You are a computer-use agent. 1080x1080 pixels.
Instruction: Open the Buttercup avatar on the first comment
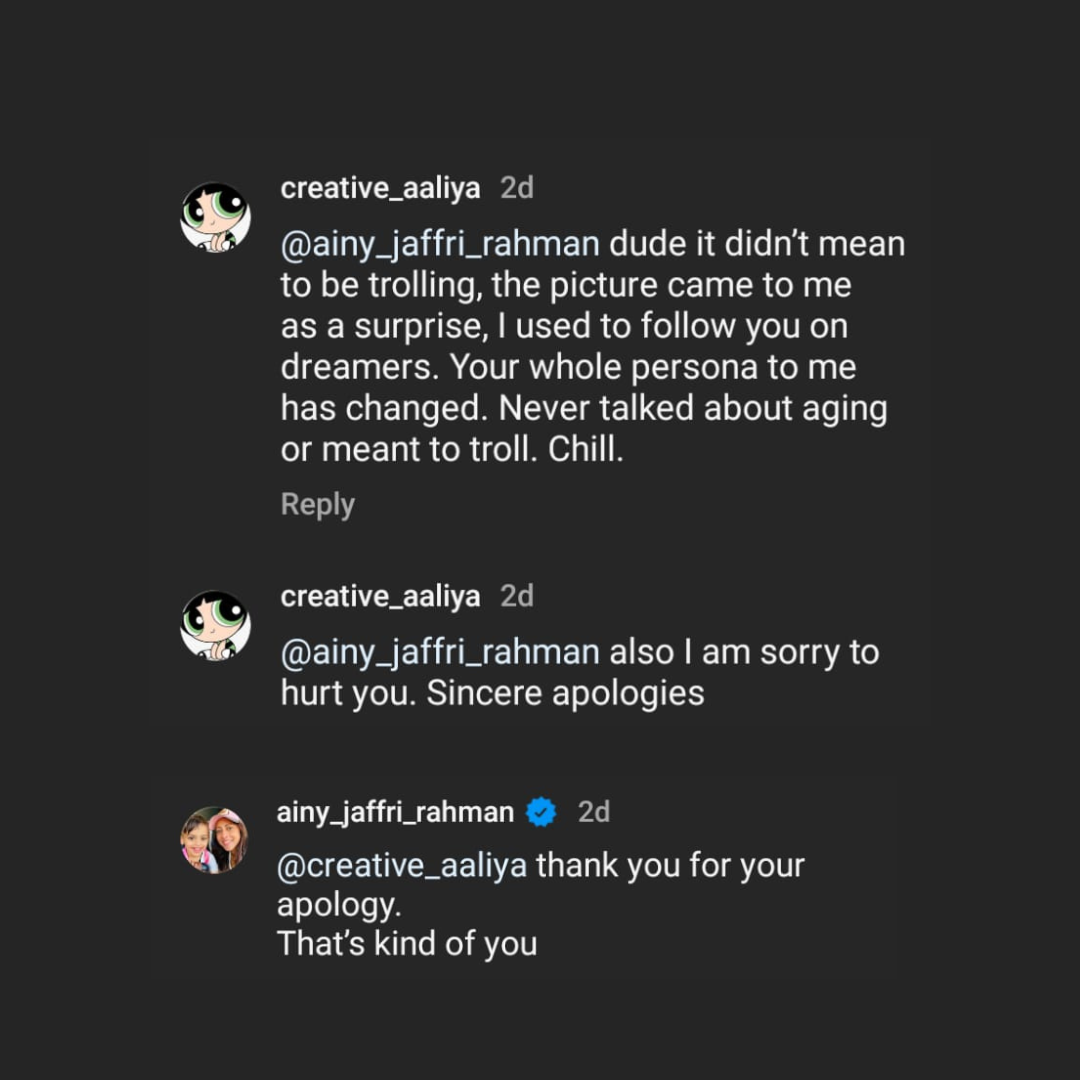pos(215,217)
